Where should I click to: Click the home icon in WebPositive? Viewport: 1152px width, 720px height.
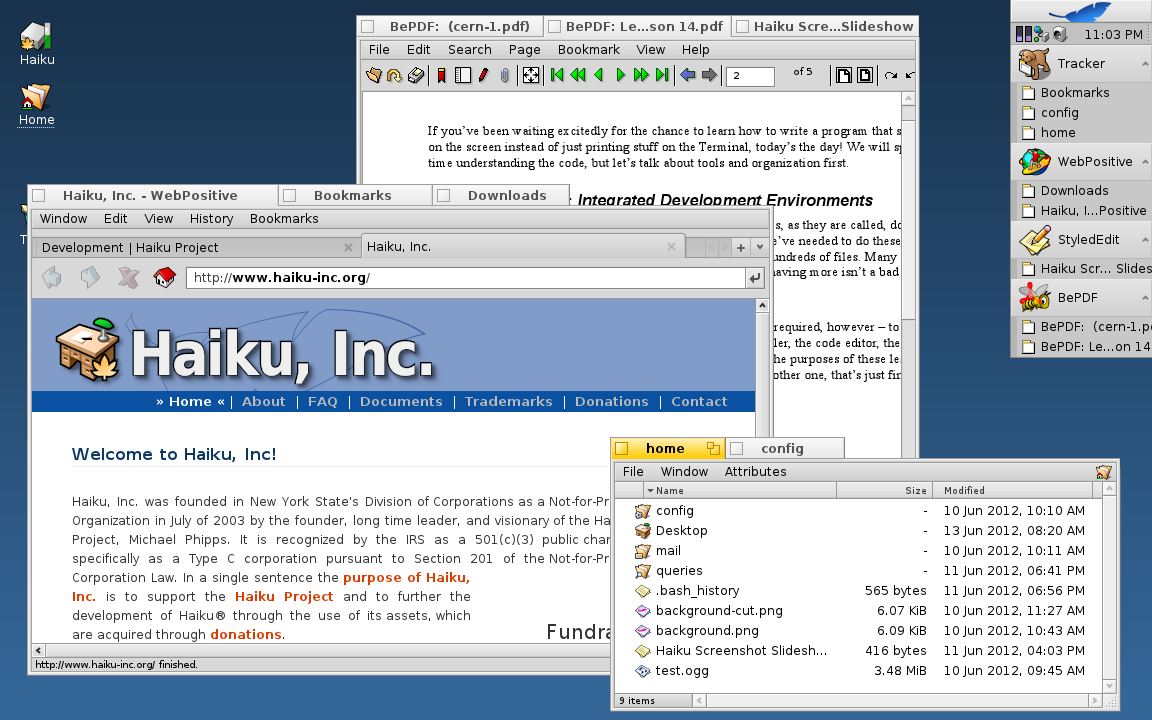point(164,277)
